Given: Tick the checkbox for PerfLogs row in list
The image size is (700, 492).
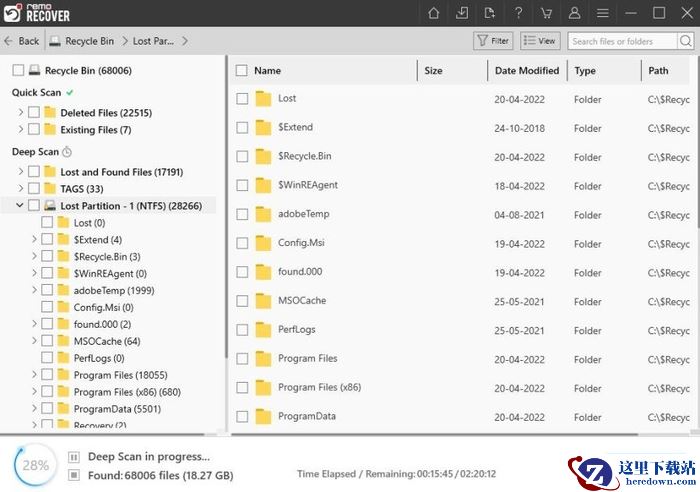Looking at the screenshot, I should coord(242,330).
